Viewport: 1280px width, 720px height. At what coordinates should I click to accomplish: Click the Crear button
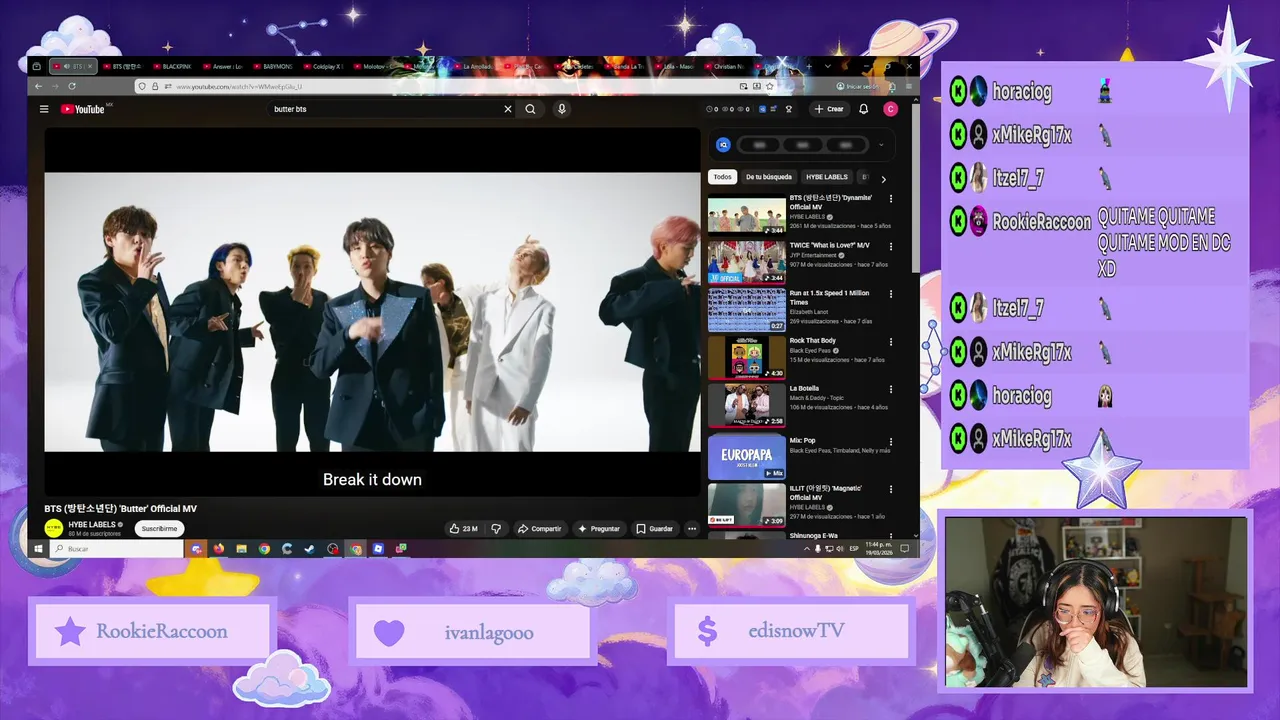click(x=829, y=109)
